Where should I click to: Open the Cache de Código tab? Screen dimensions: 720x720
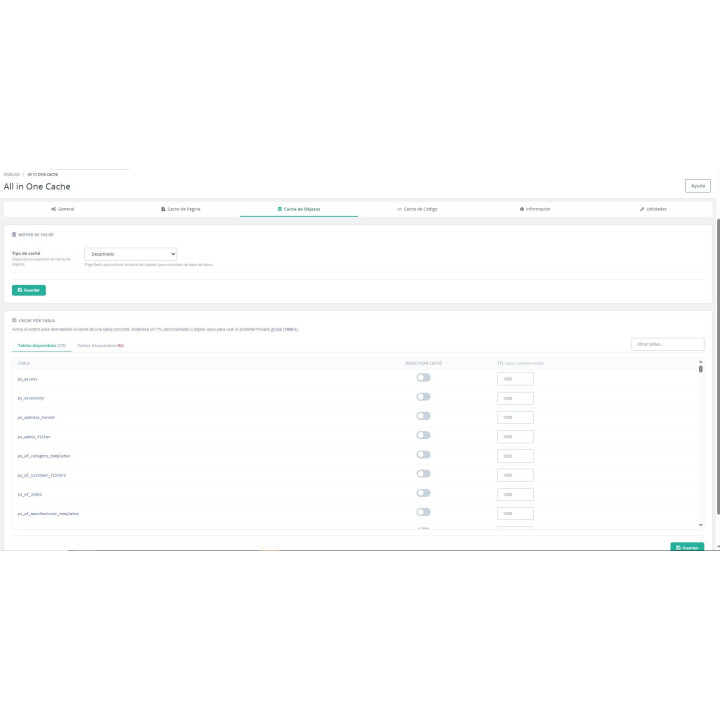point(417,209)
